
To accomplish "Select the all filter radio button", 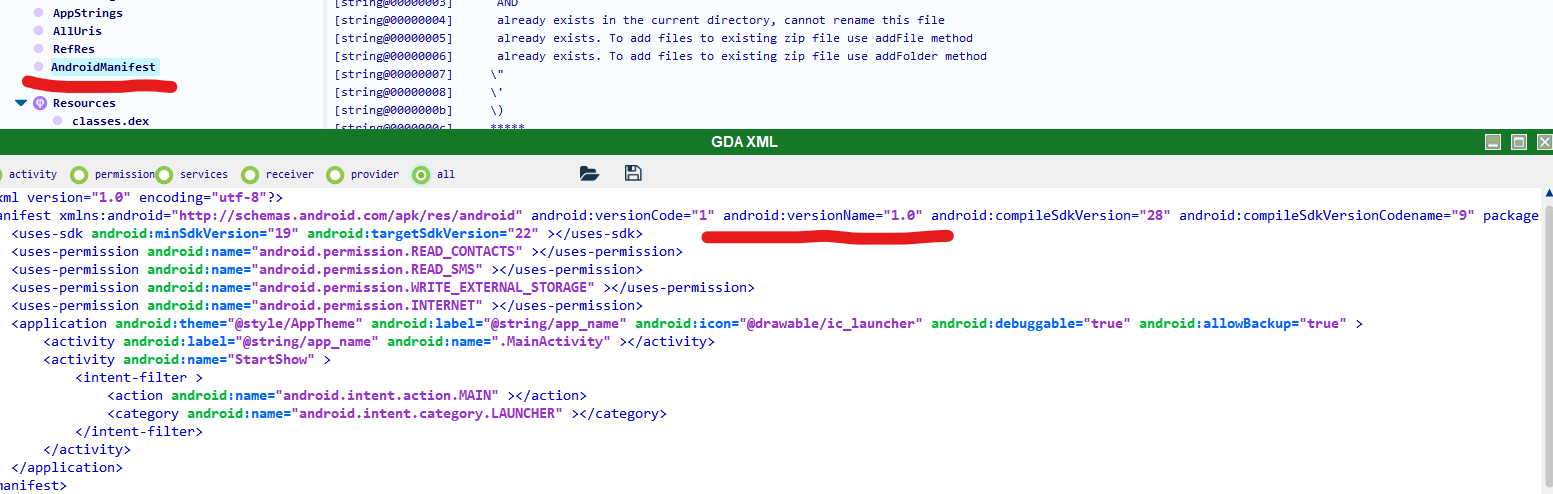I will click(x=421, y=174).
